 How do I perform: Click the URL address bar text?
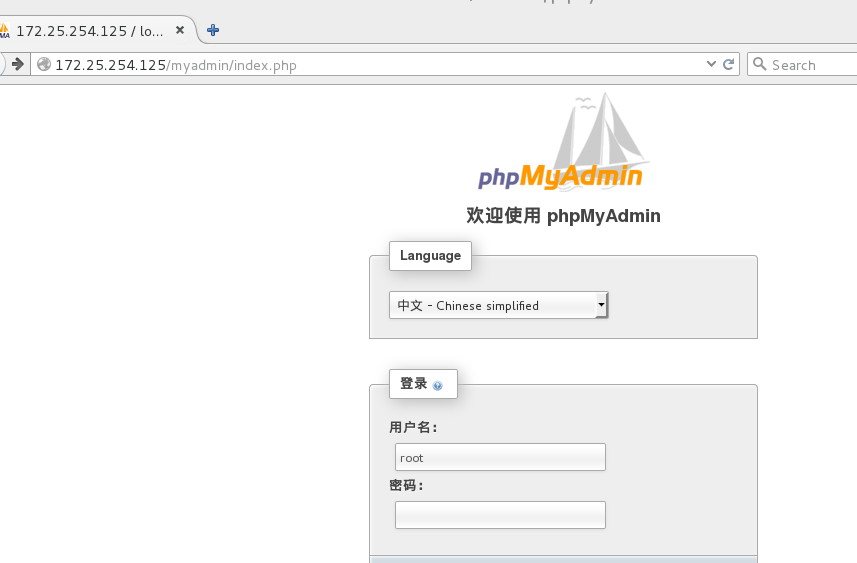[176, 65]
